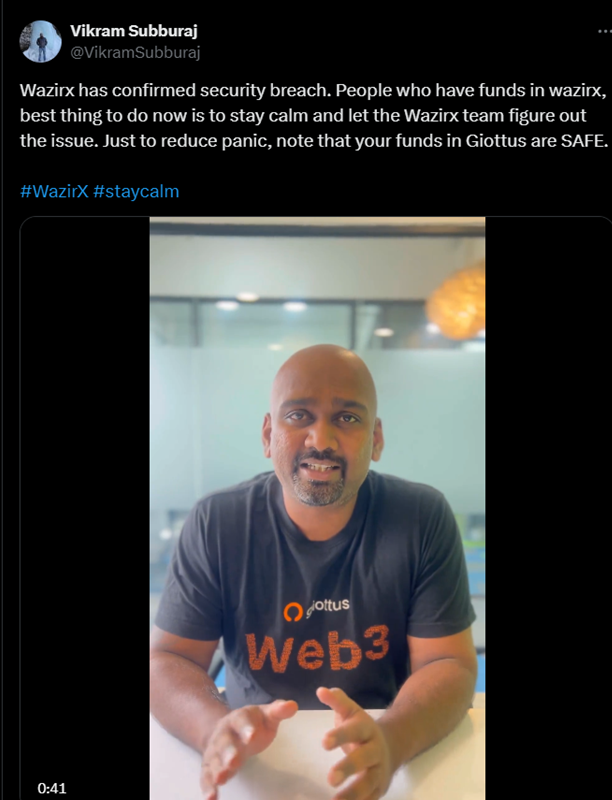
Task: Open the three-dot more options menu
Action: (605, 32)
